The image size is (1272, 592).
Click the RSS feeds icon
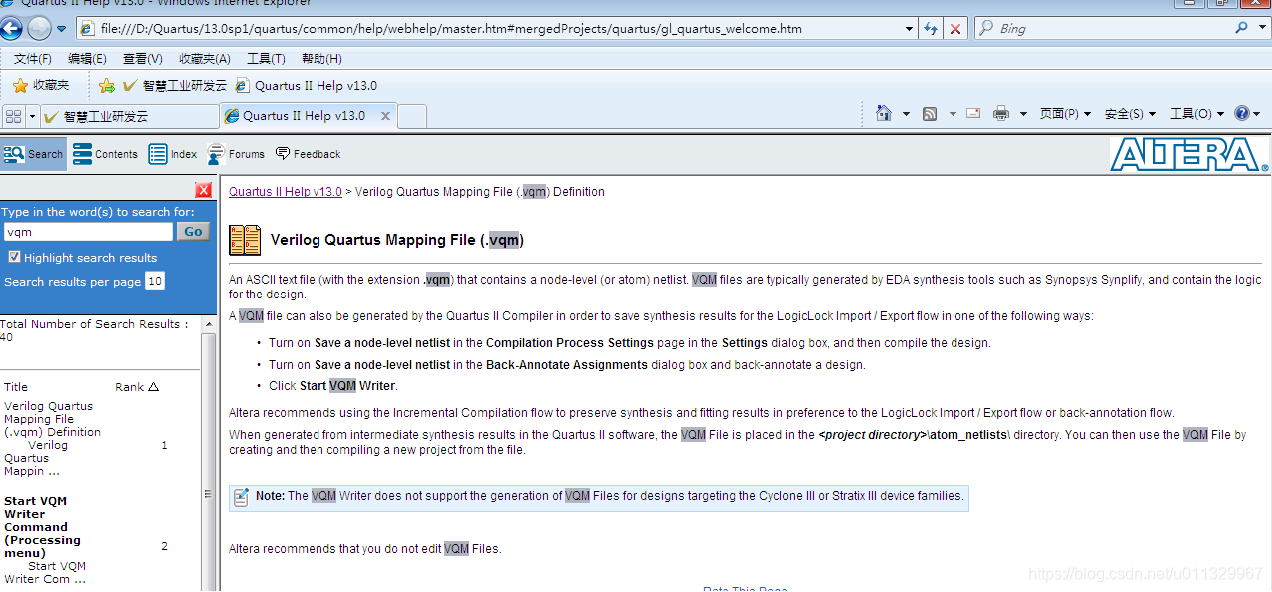pos(930,114)
